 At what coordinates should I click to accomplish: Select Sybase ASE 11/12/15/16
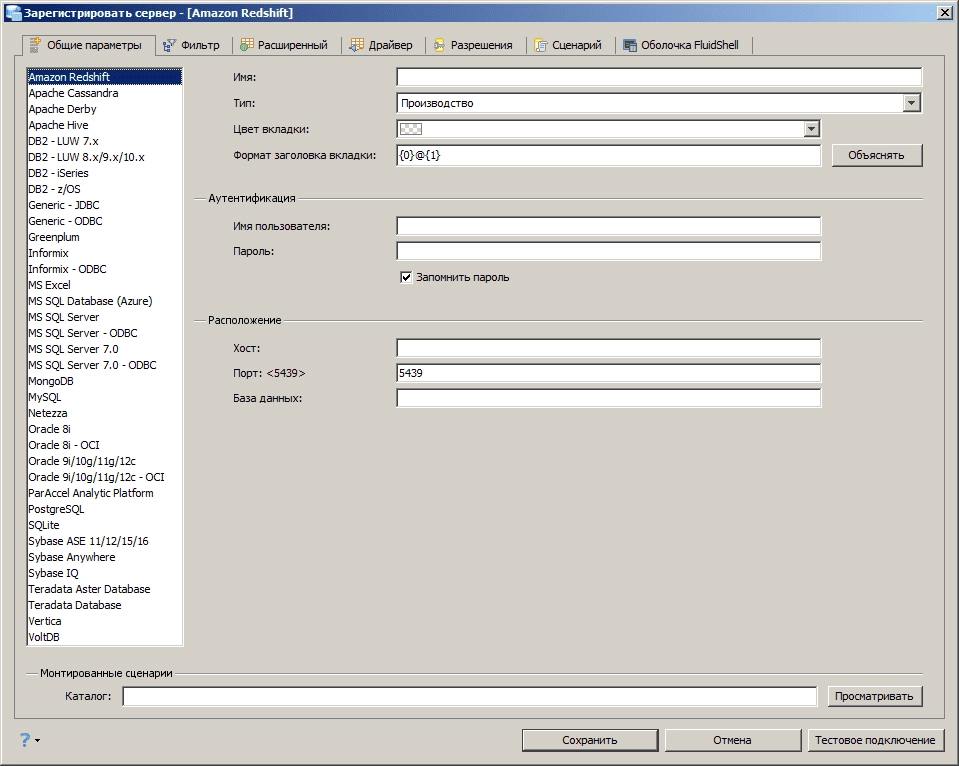tap(105, 541)
